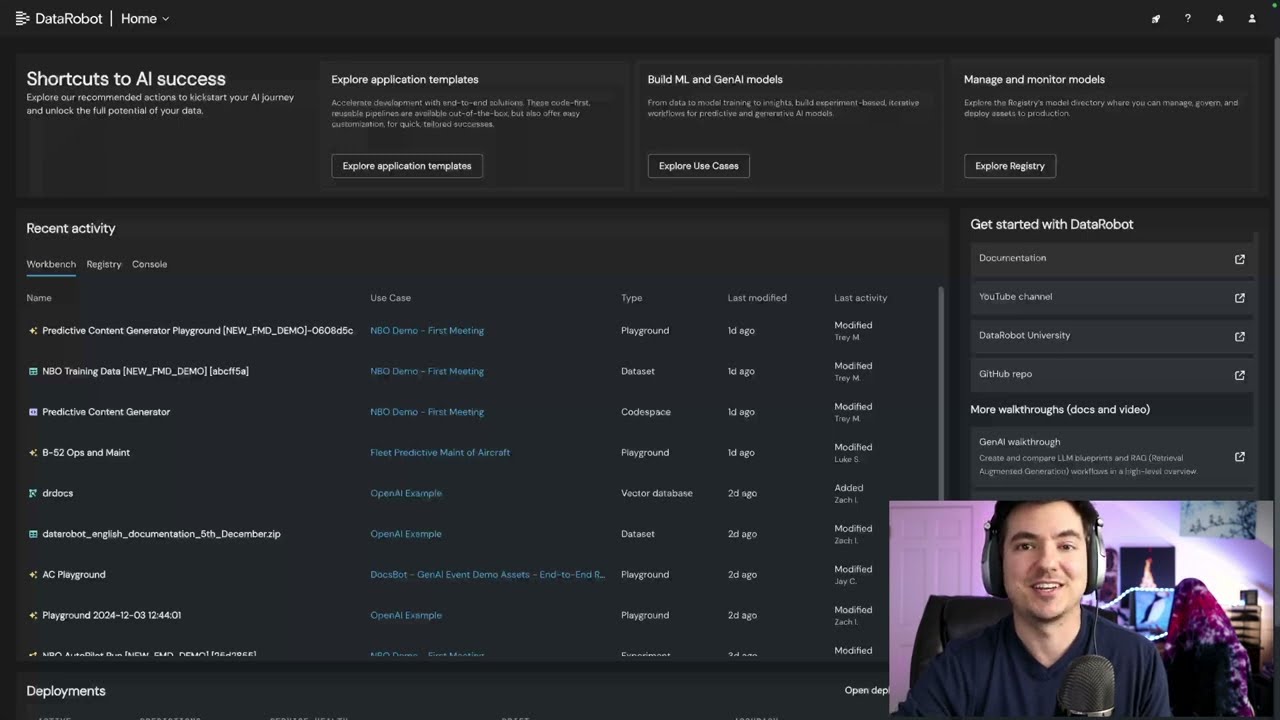Expand the Home navigation dropdown

[145, 18]
